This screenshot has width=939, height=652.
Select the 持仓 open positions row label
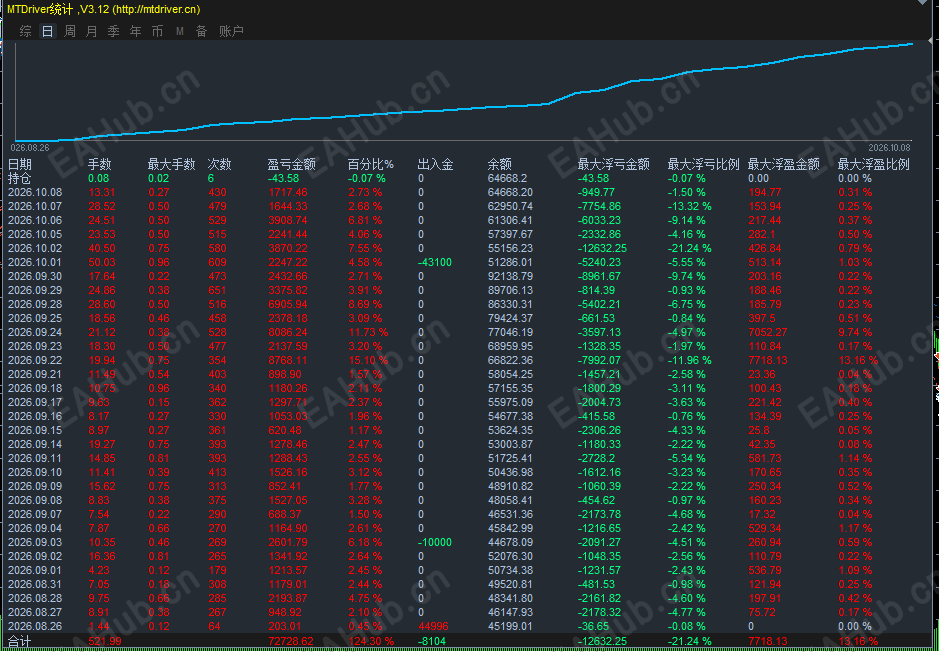(20, 178)
